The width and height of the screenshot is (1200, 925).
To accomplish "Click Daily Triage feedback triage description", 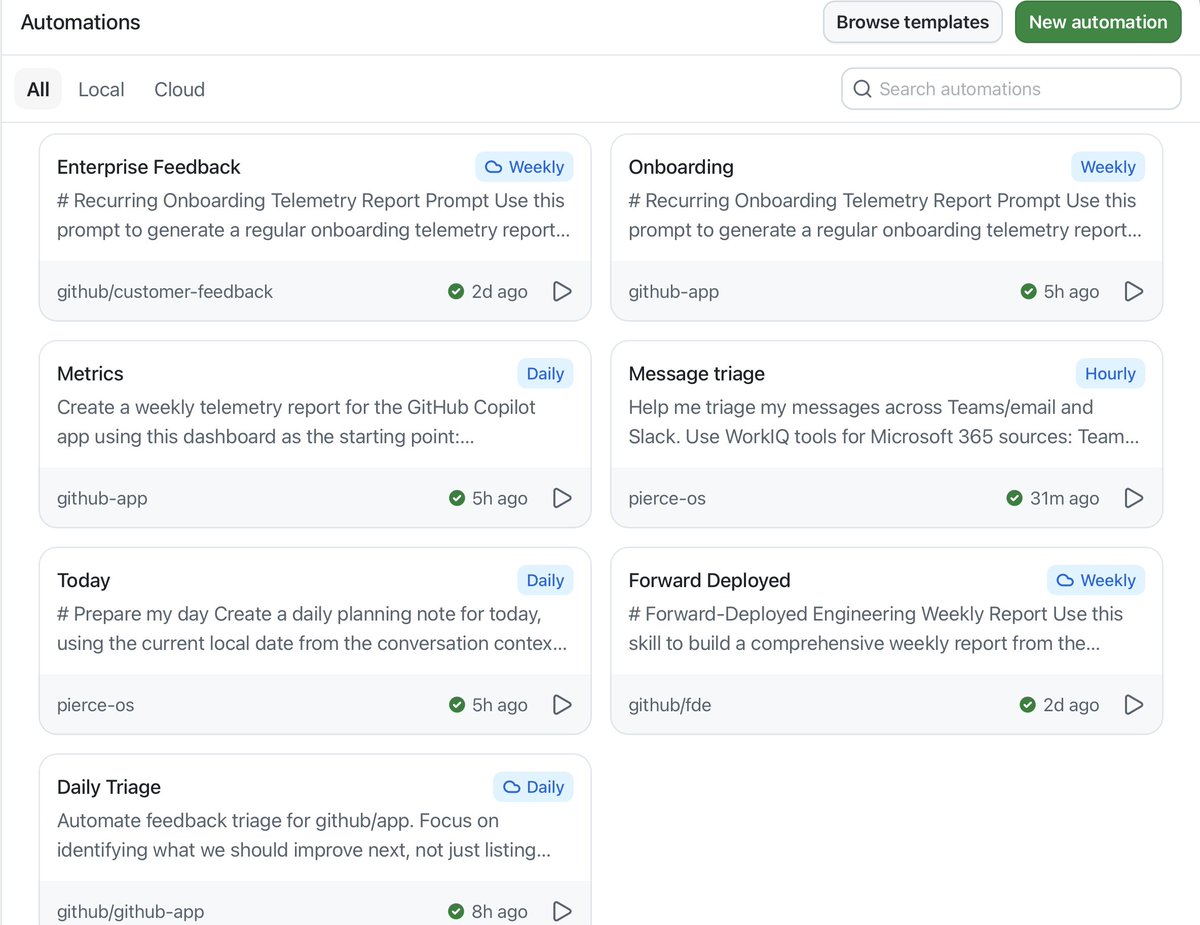I will click(x=304, y=836).
